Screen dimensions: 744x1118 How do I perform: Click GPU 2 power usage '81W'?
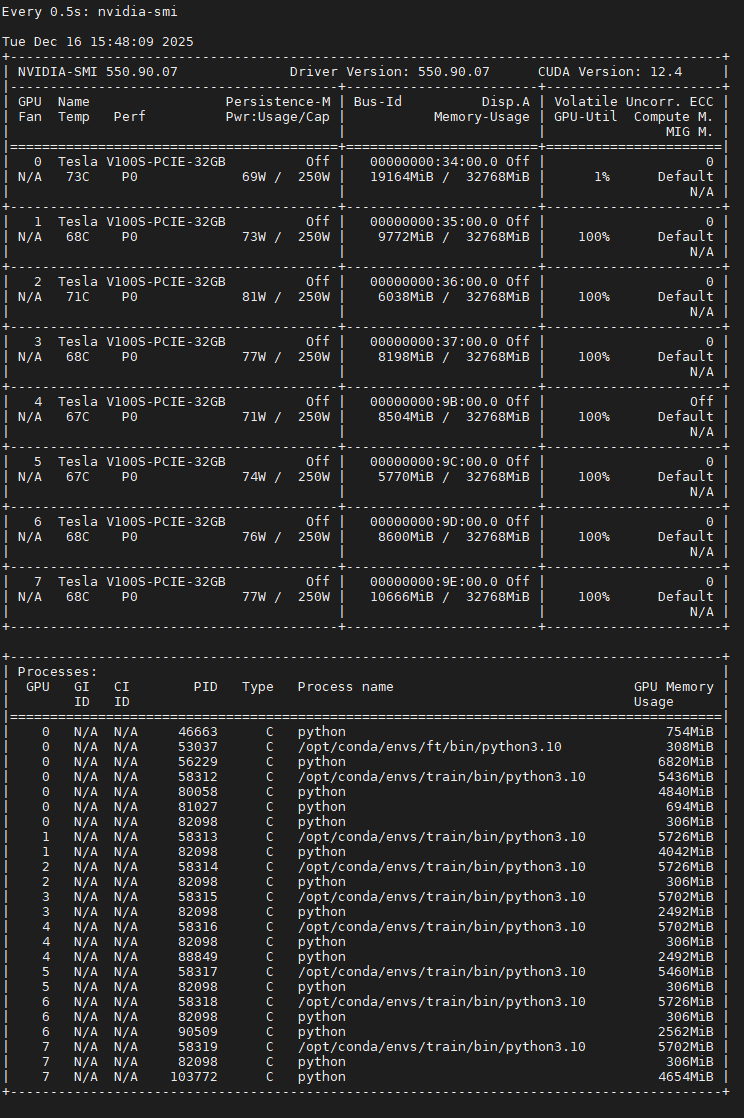(254, 297)
